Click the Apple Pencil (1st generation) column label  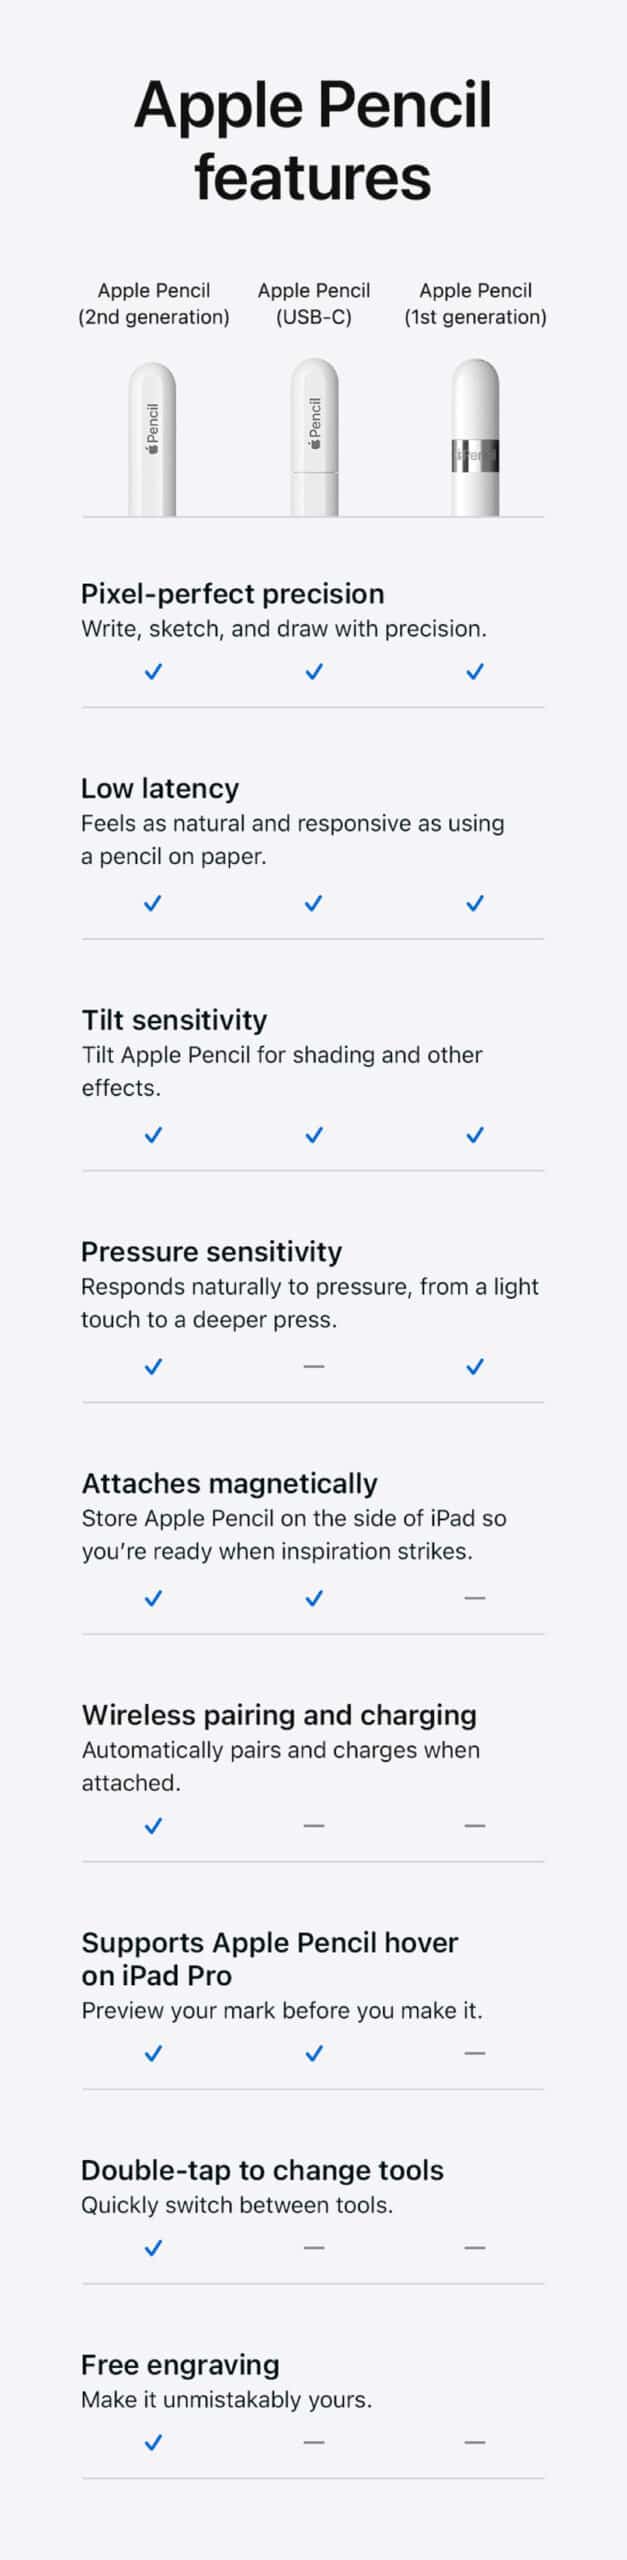[x=475, y=303]
